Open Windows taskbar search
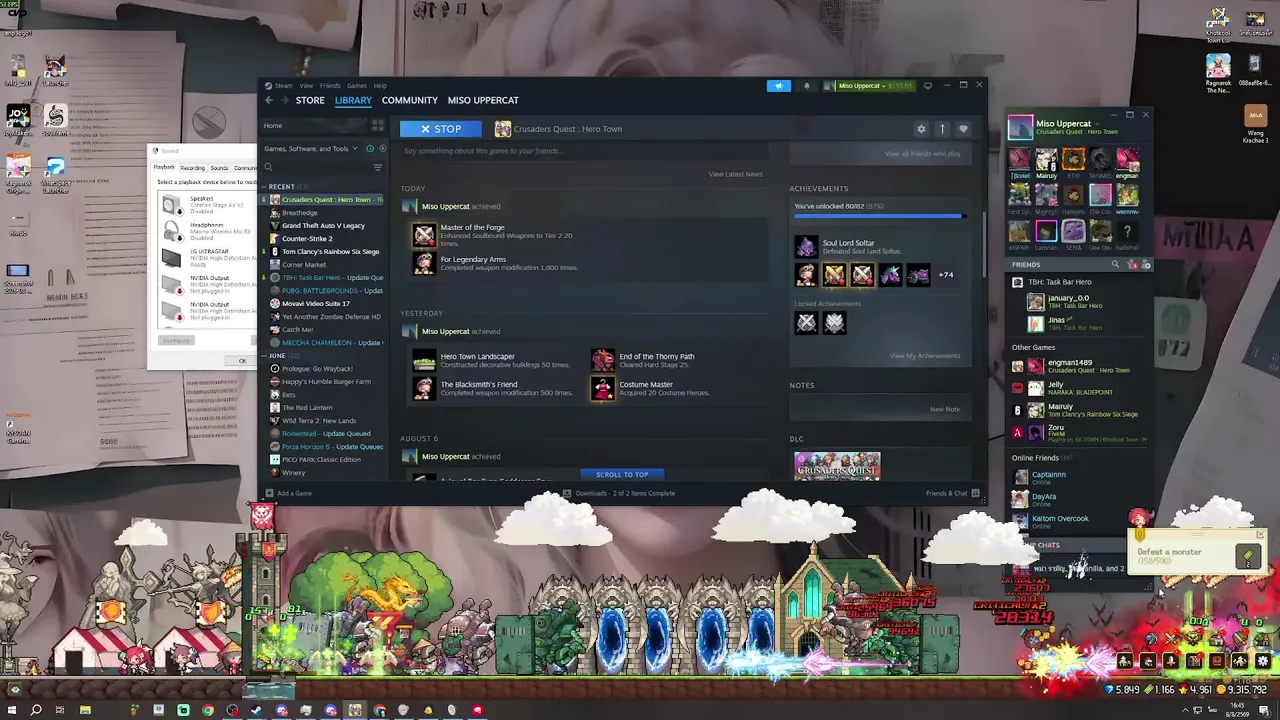Image resolution: width=1280 pixels, height=720 pixels. tap(36, 710)
